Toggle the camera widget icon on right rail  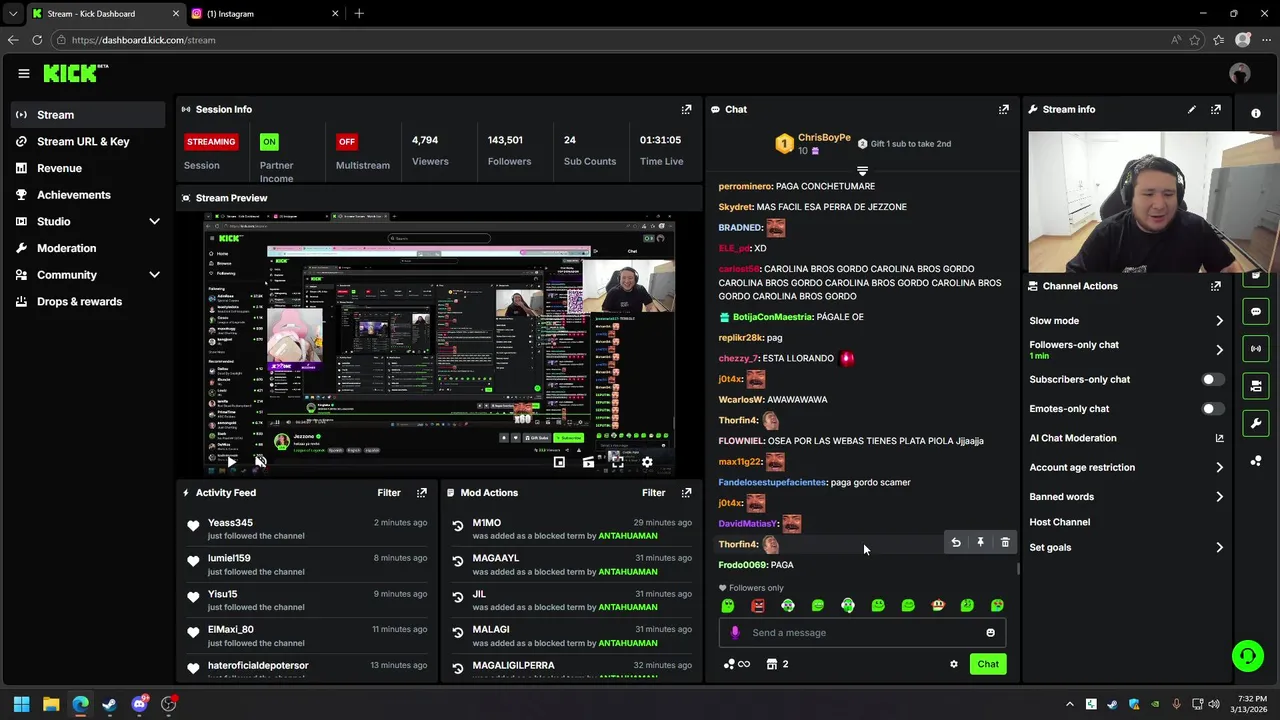[1256, 386]
